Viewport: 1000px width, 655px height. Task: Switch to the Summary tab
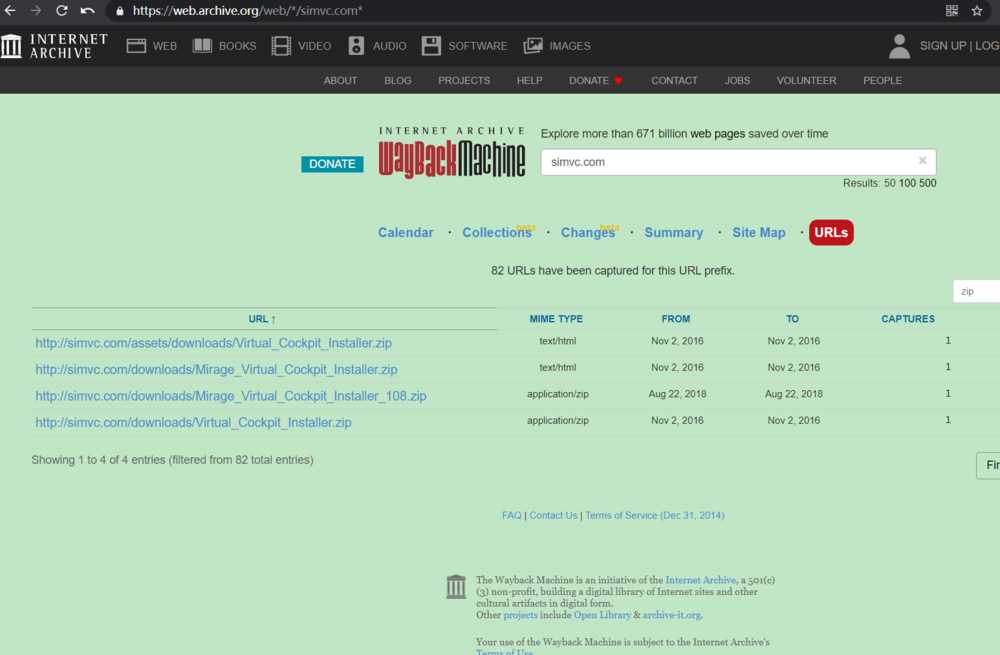pyautogui.click(x=673, y=233)
